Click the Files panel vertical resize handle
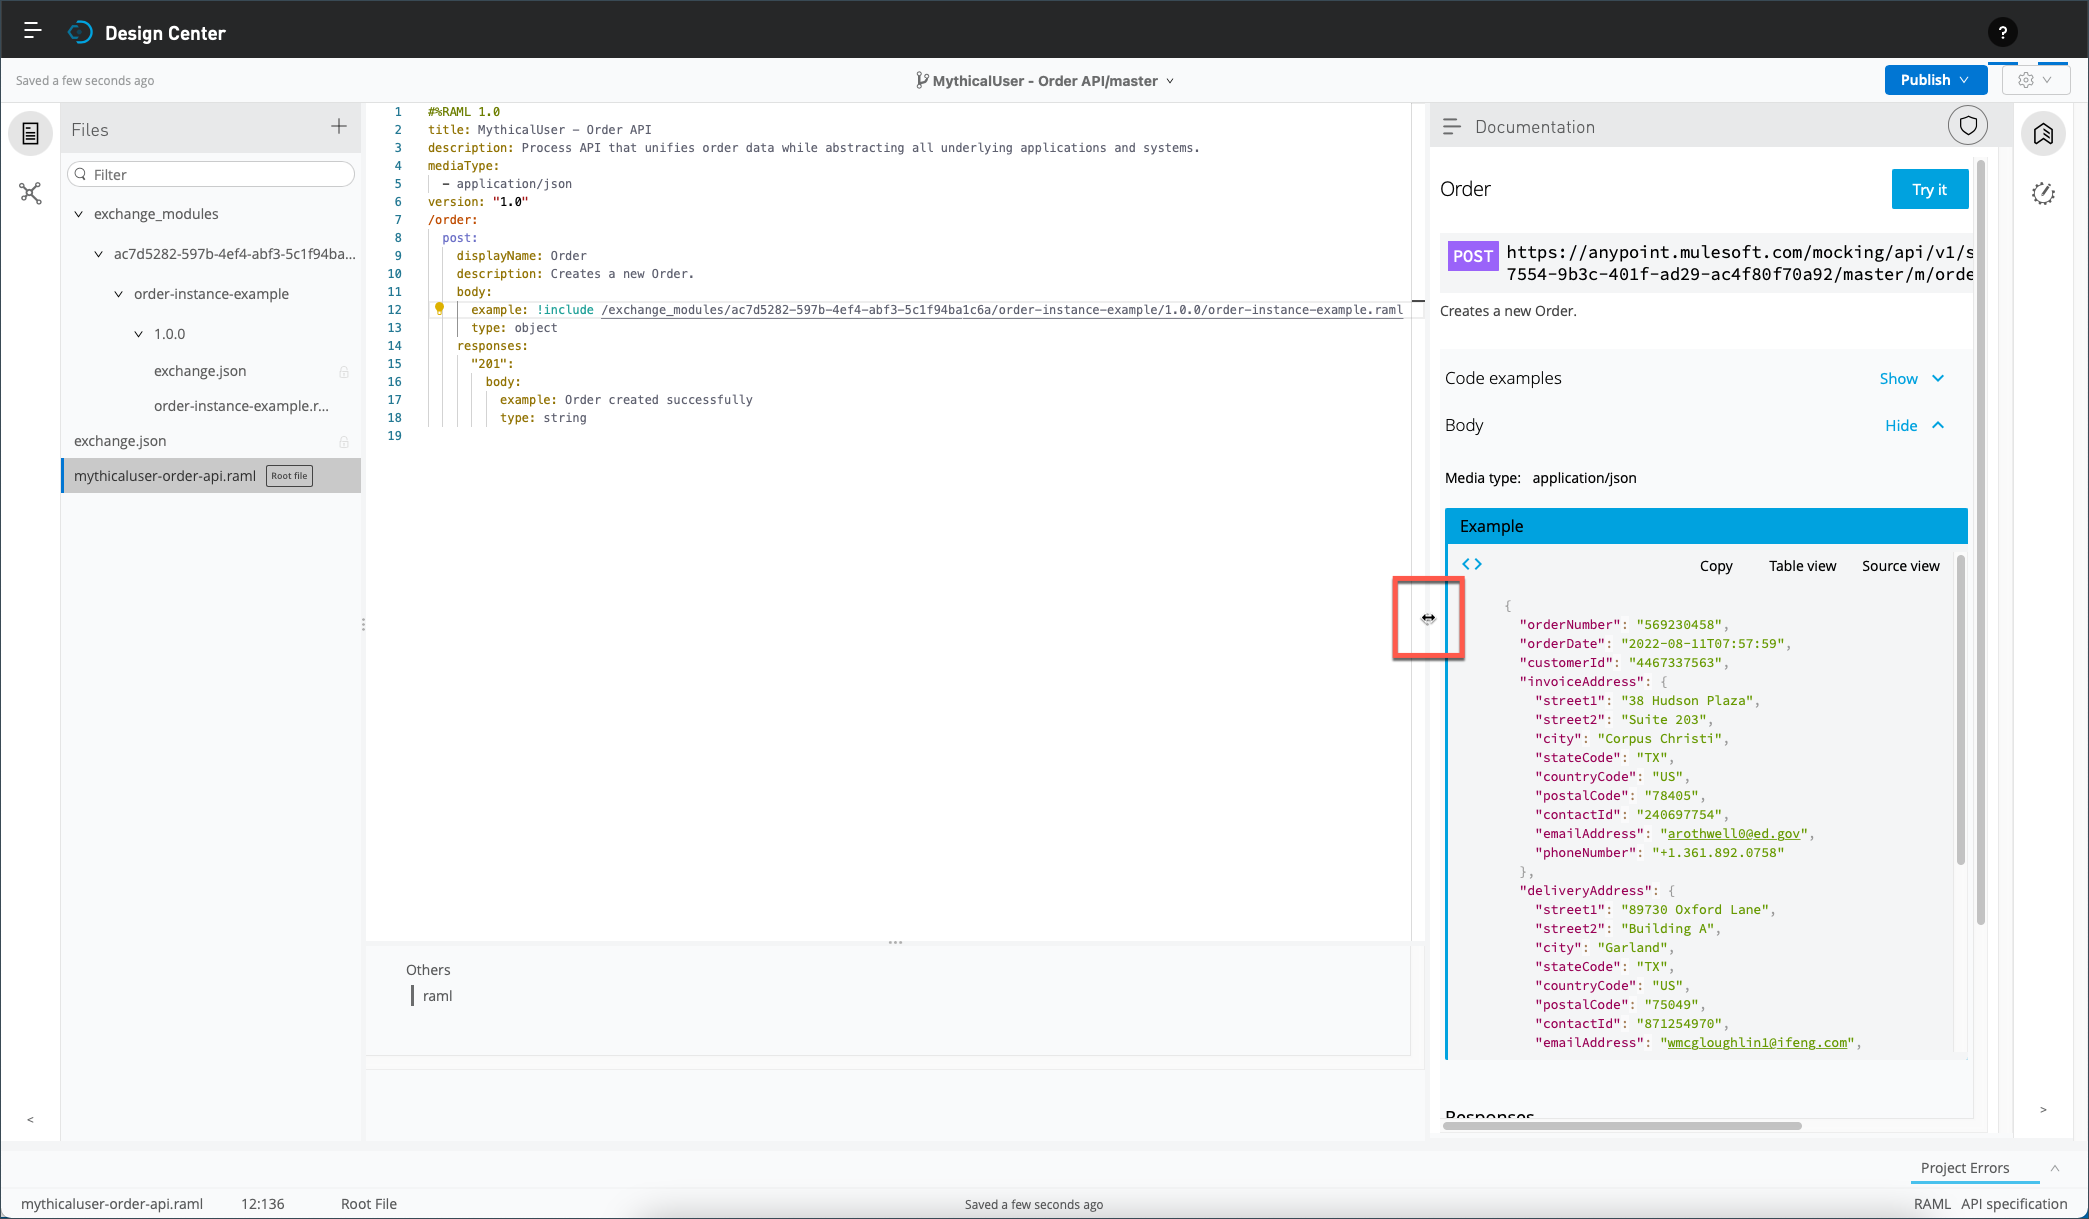This screenshot has width=2089, height=1219. [x=363, y=624]
